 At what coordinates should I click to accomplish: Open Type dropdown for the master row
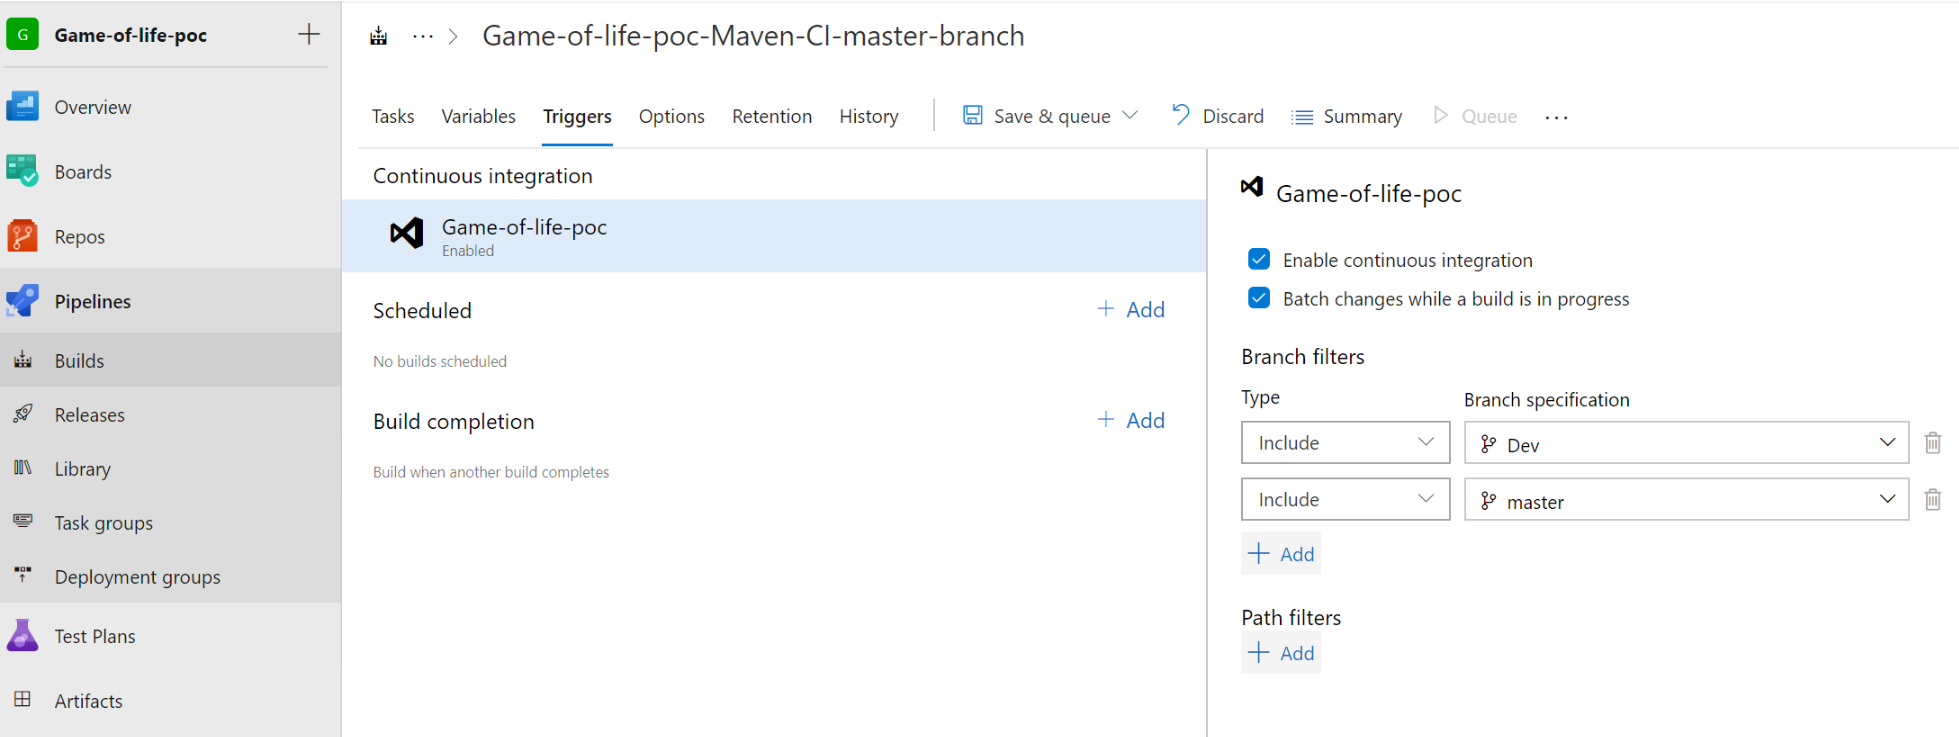1346,499
